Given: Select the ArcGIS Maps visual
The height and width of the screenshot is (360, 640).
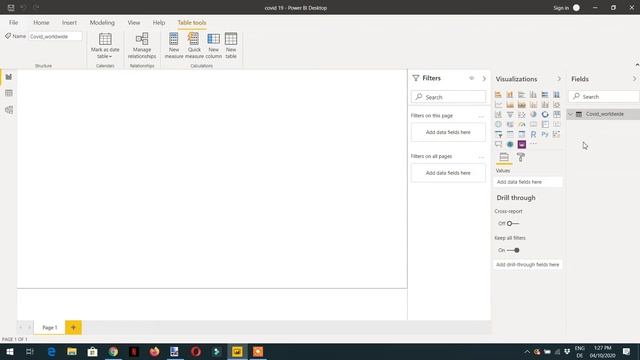Looking at the screenshot, I should pyautogui.click(x=510, y=144).
